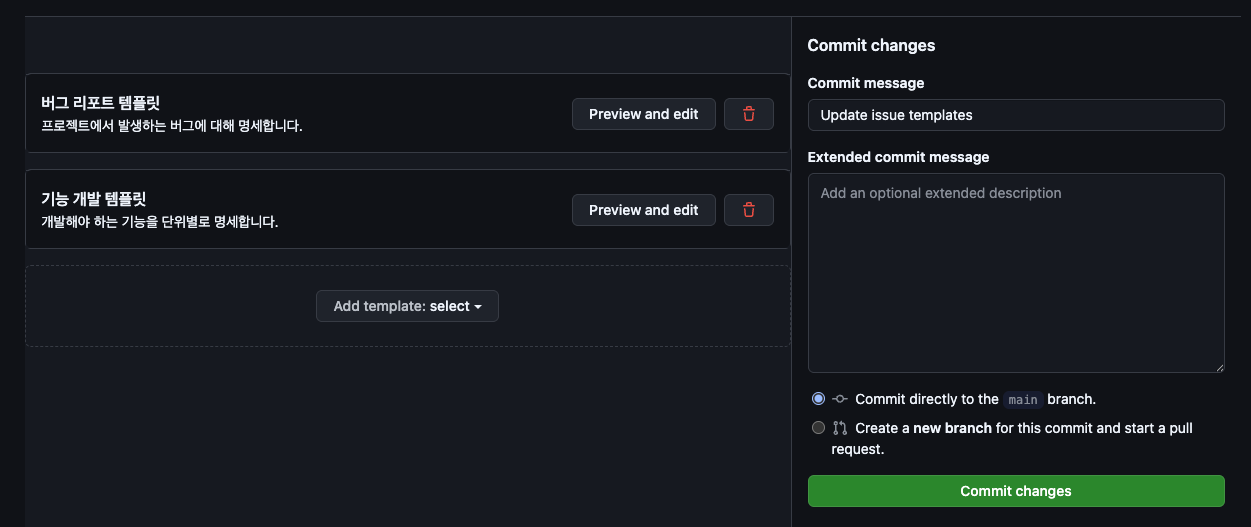Screen dimensions: 1251x527
Task: Click the Commit message label
Action: 866,83
